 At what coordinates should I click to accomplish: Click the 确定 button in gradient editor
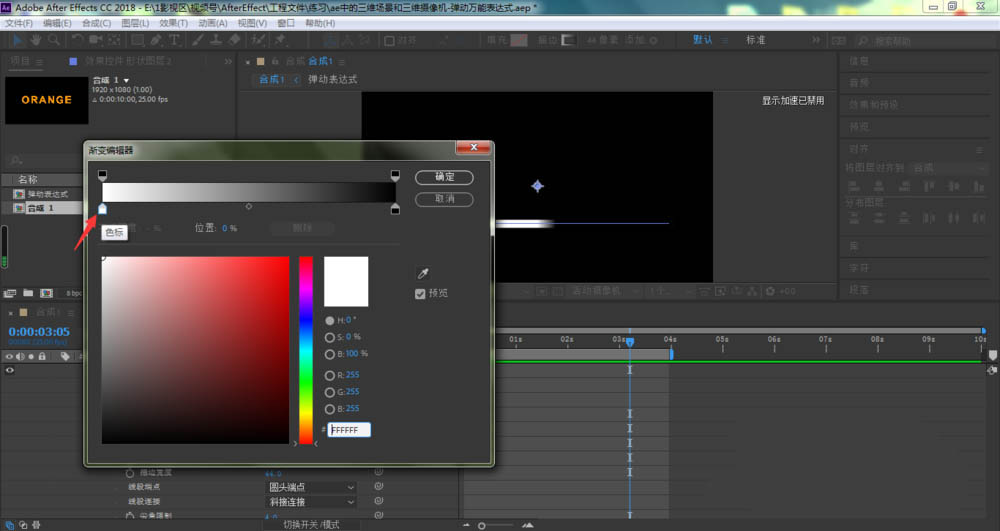444,177
